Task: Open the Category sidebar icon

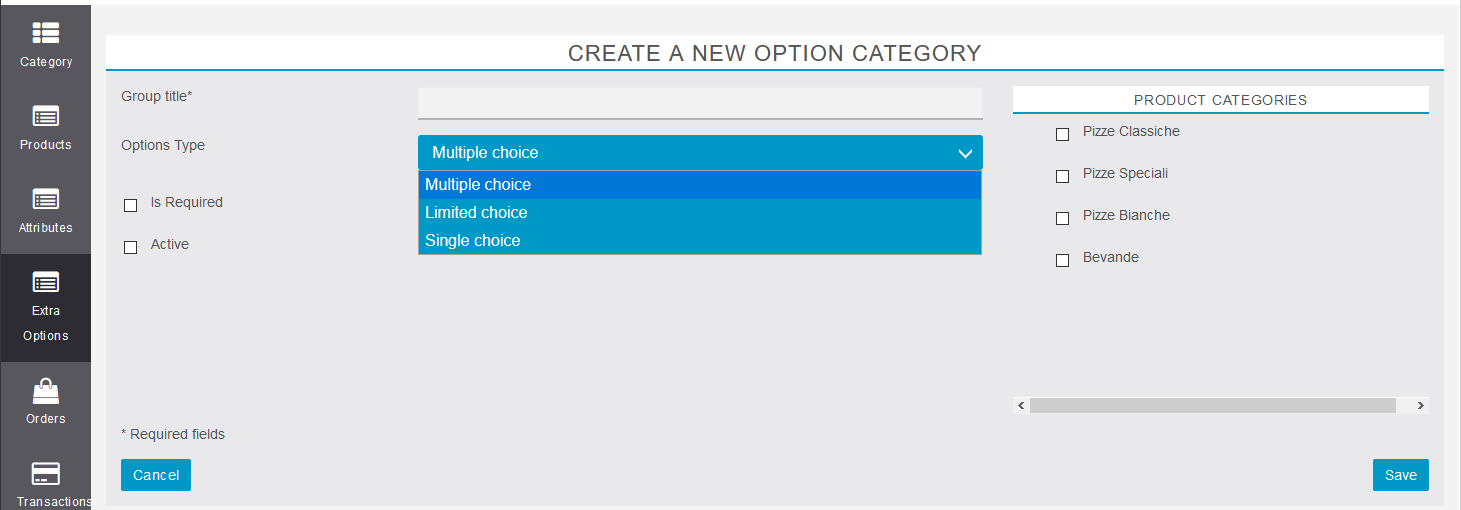Action: coord(45,33)
